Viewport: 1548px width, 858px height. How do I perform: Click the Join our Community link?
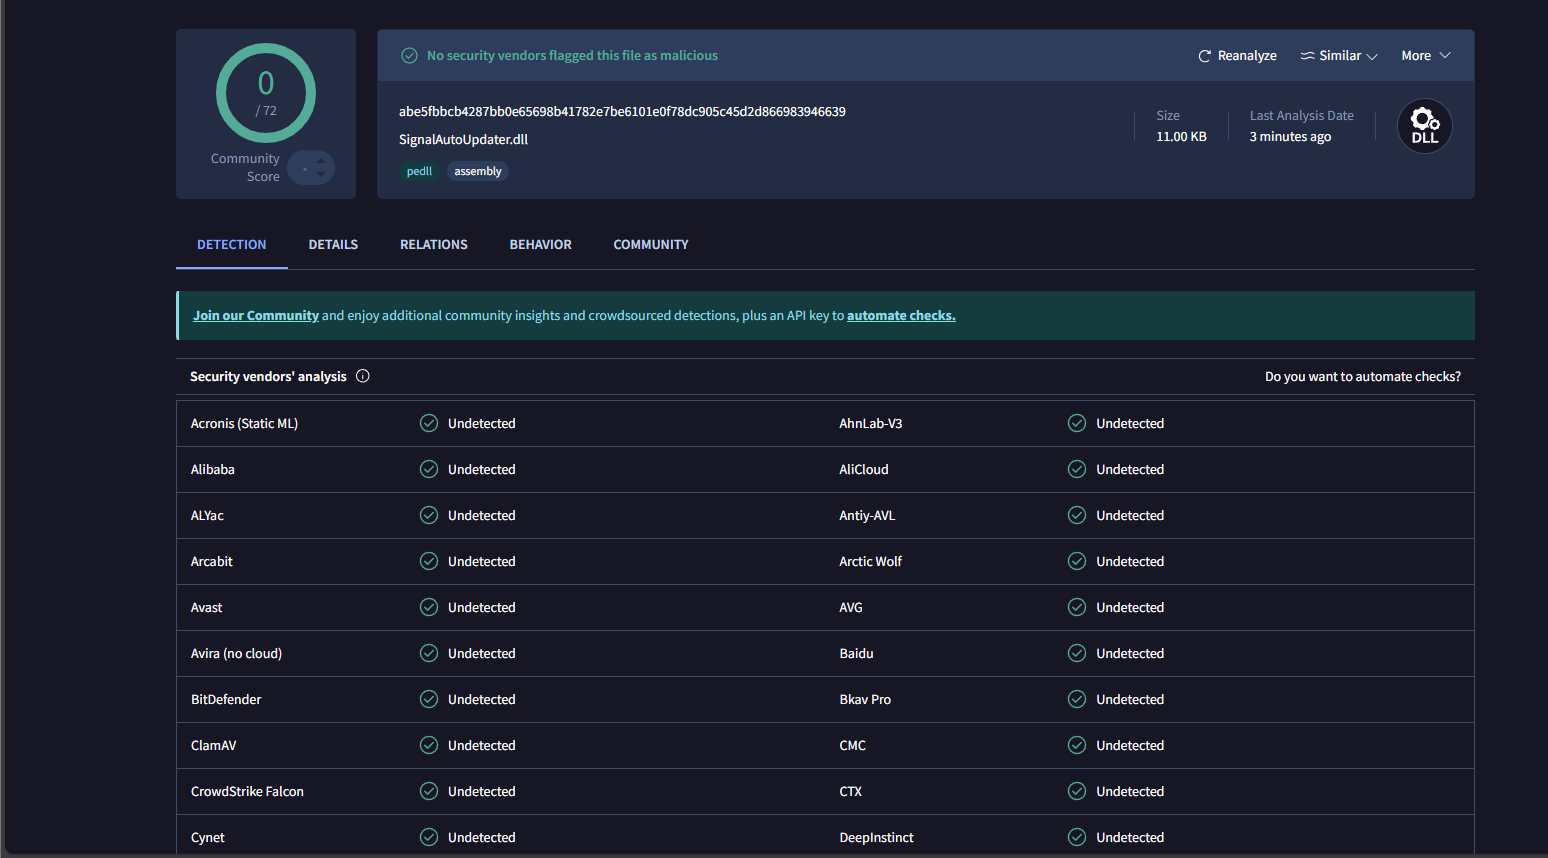tap(255, 315)
